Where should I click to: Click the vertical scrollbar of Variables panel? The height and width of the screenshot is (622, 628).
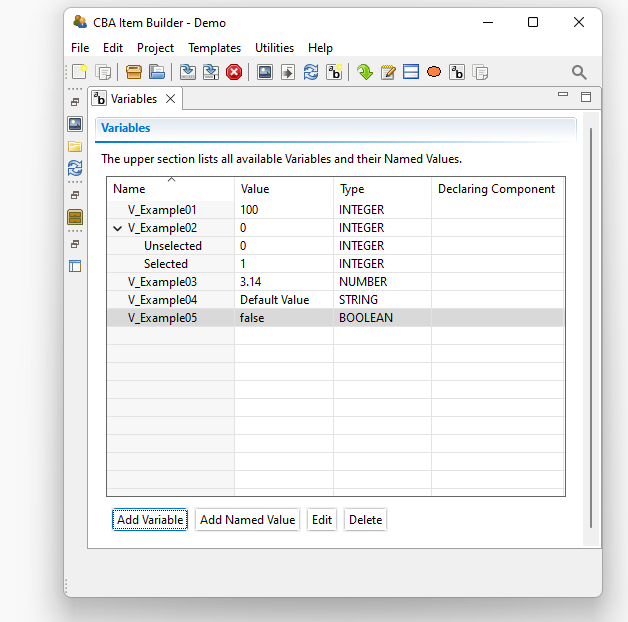592,330
